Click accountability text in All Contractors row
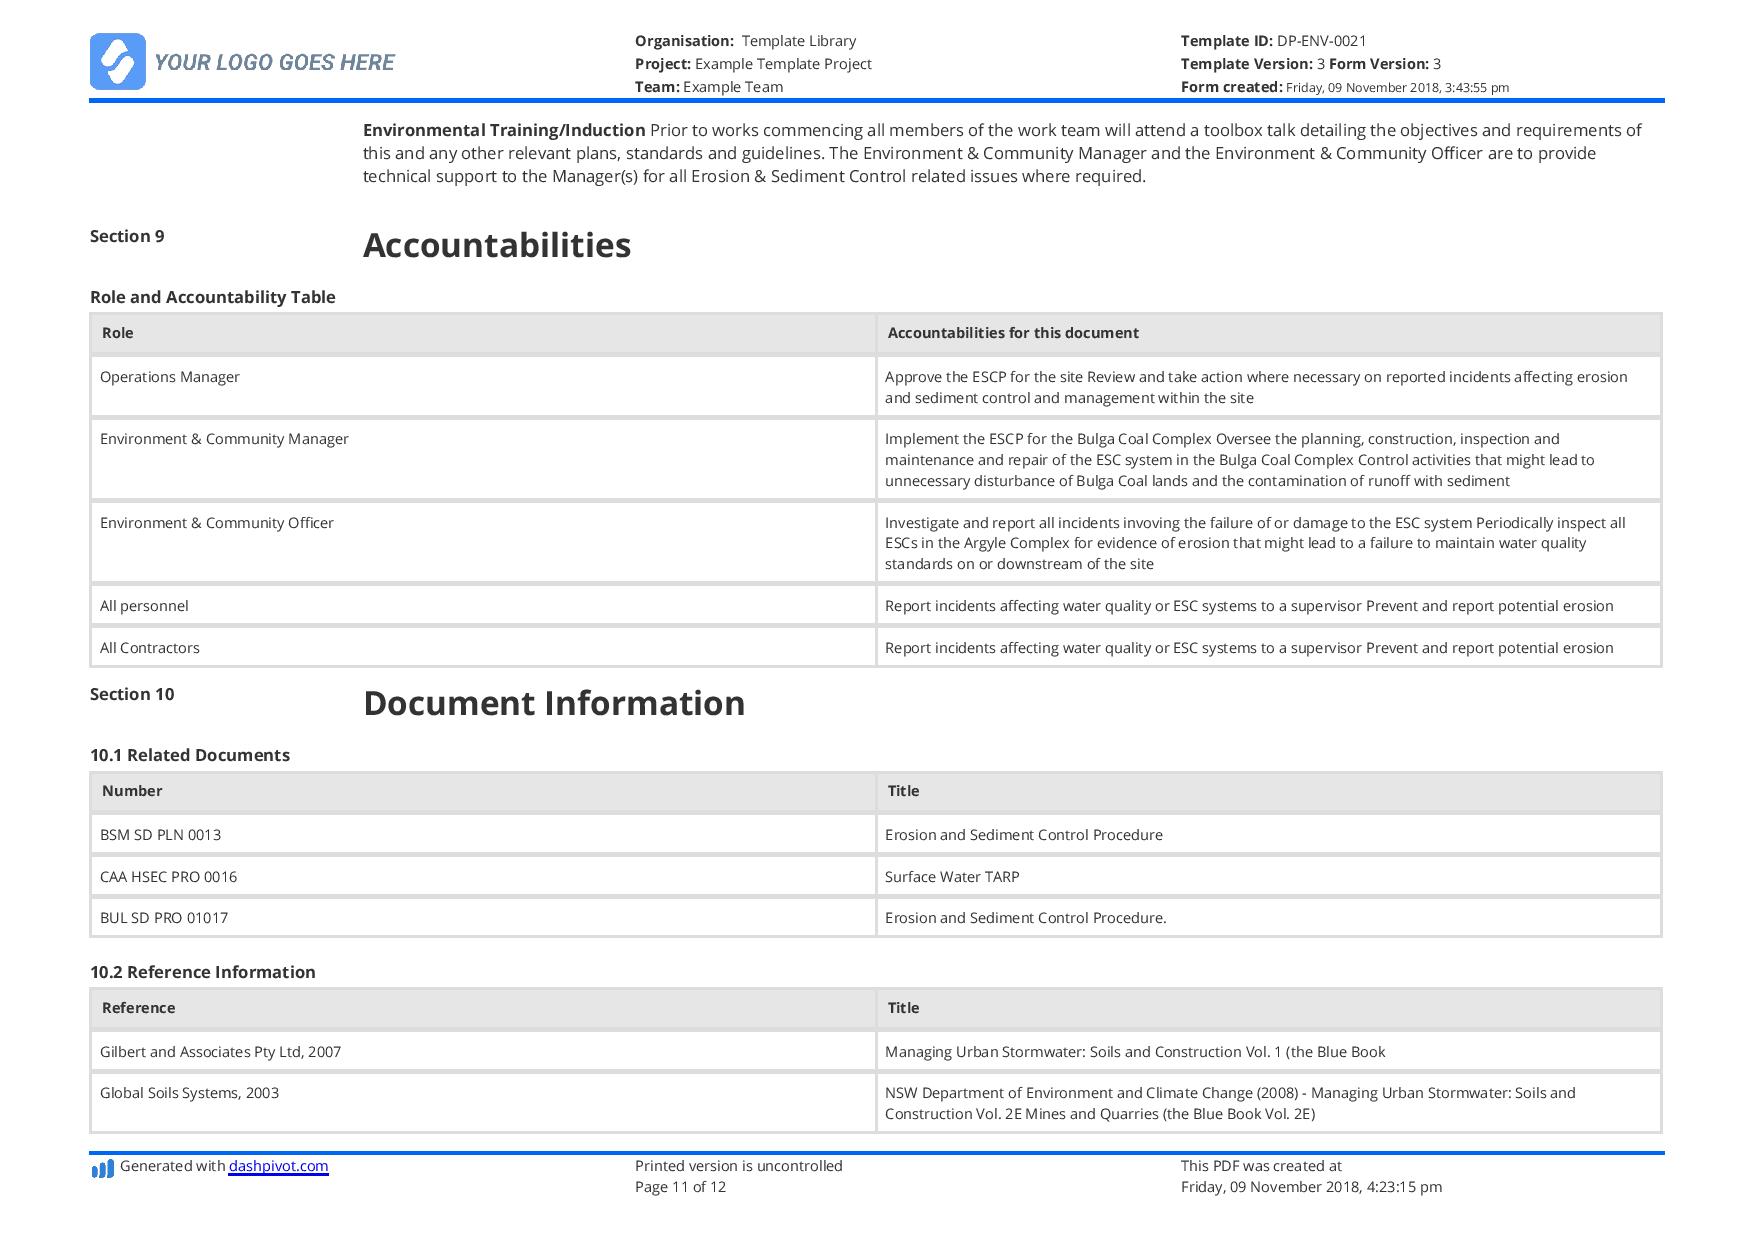Viewport: 1754px width, 1240px height. 1249,648
